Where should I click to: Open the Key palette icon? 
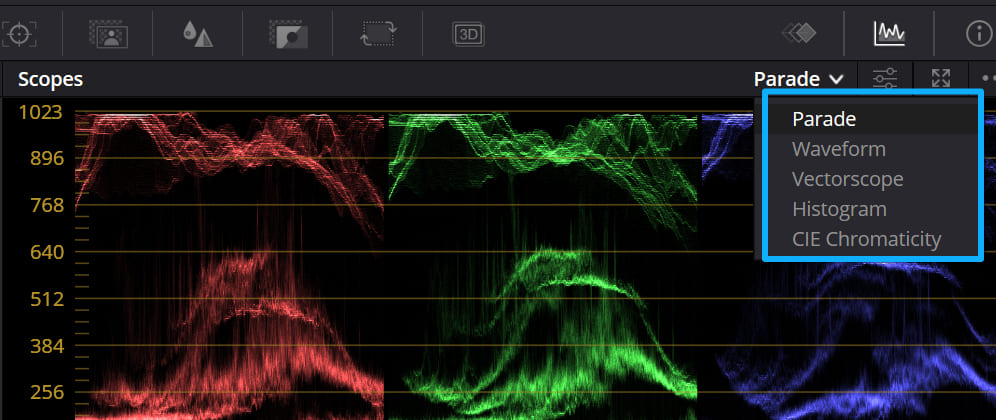[288, 34]
